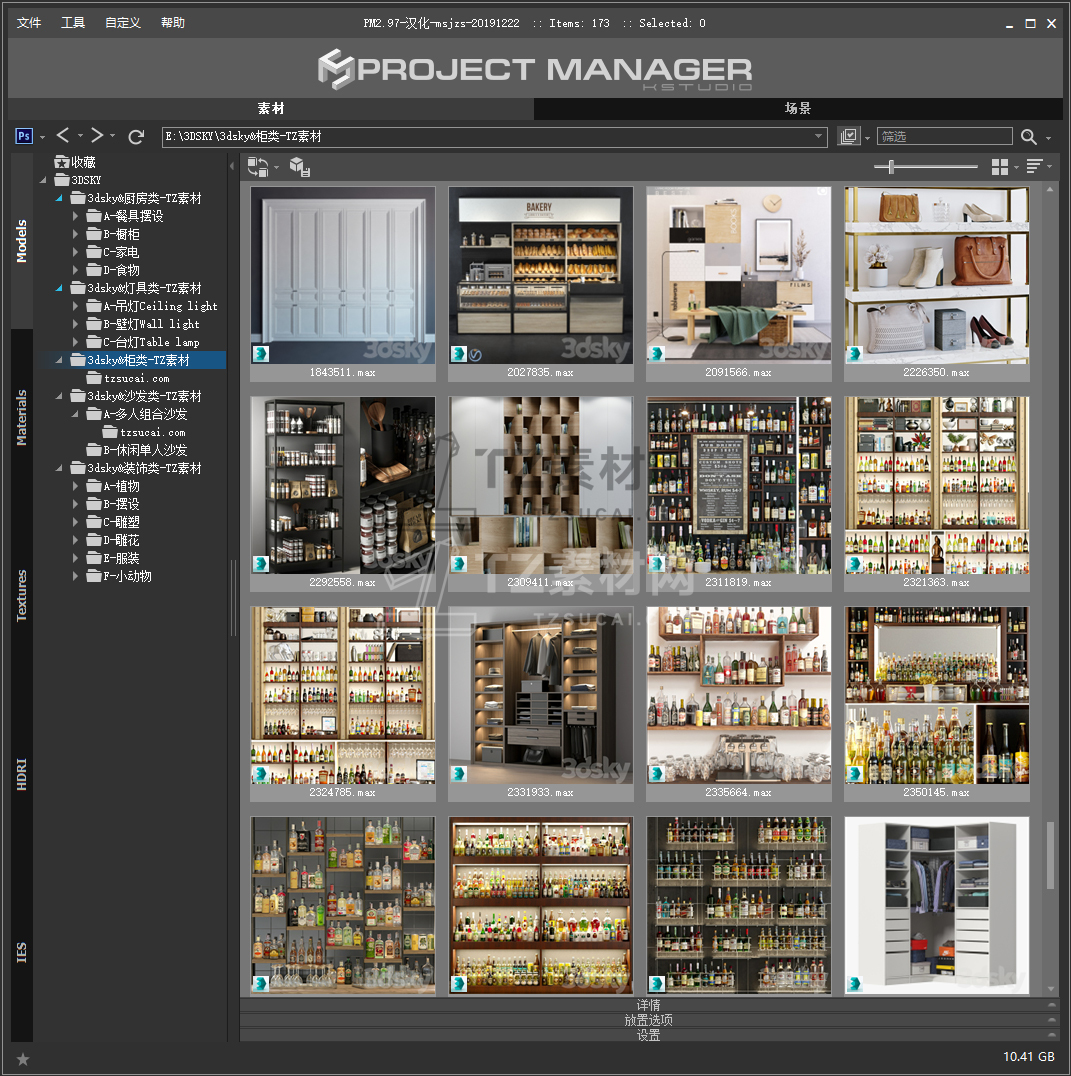
Task: Select the 2027835.max bakery thumbnail
Action: click(540, 274)
